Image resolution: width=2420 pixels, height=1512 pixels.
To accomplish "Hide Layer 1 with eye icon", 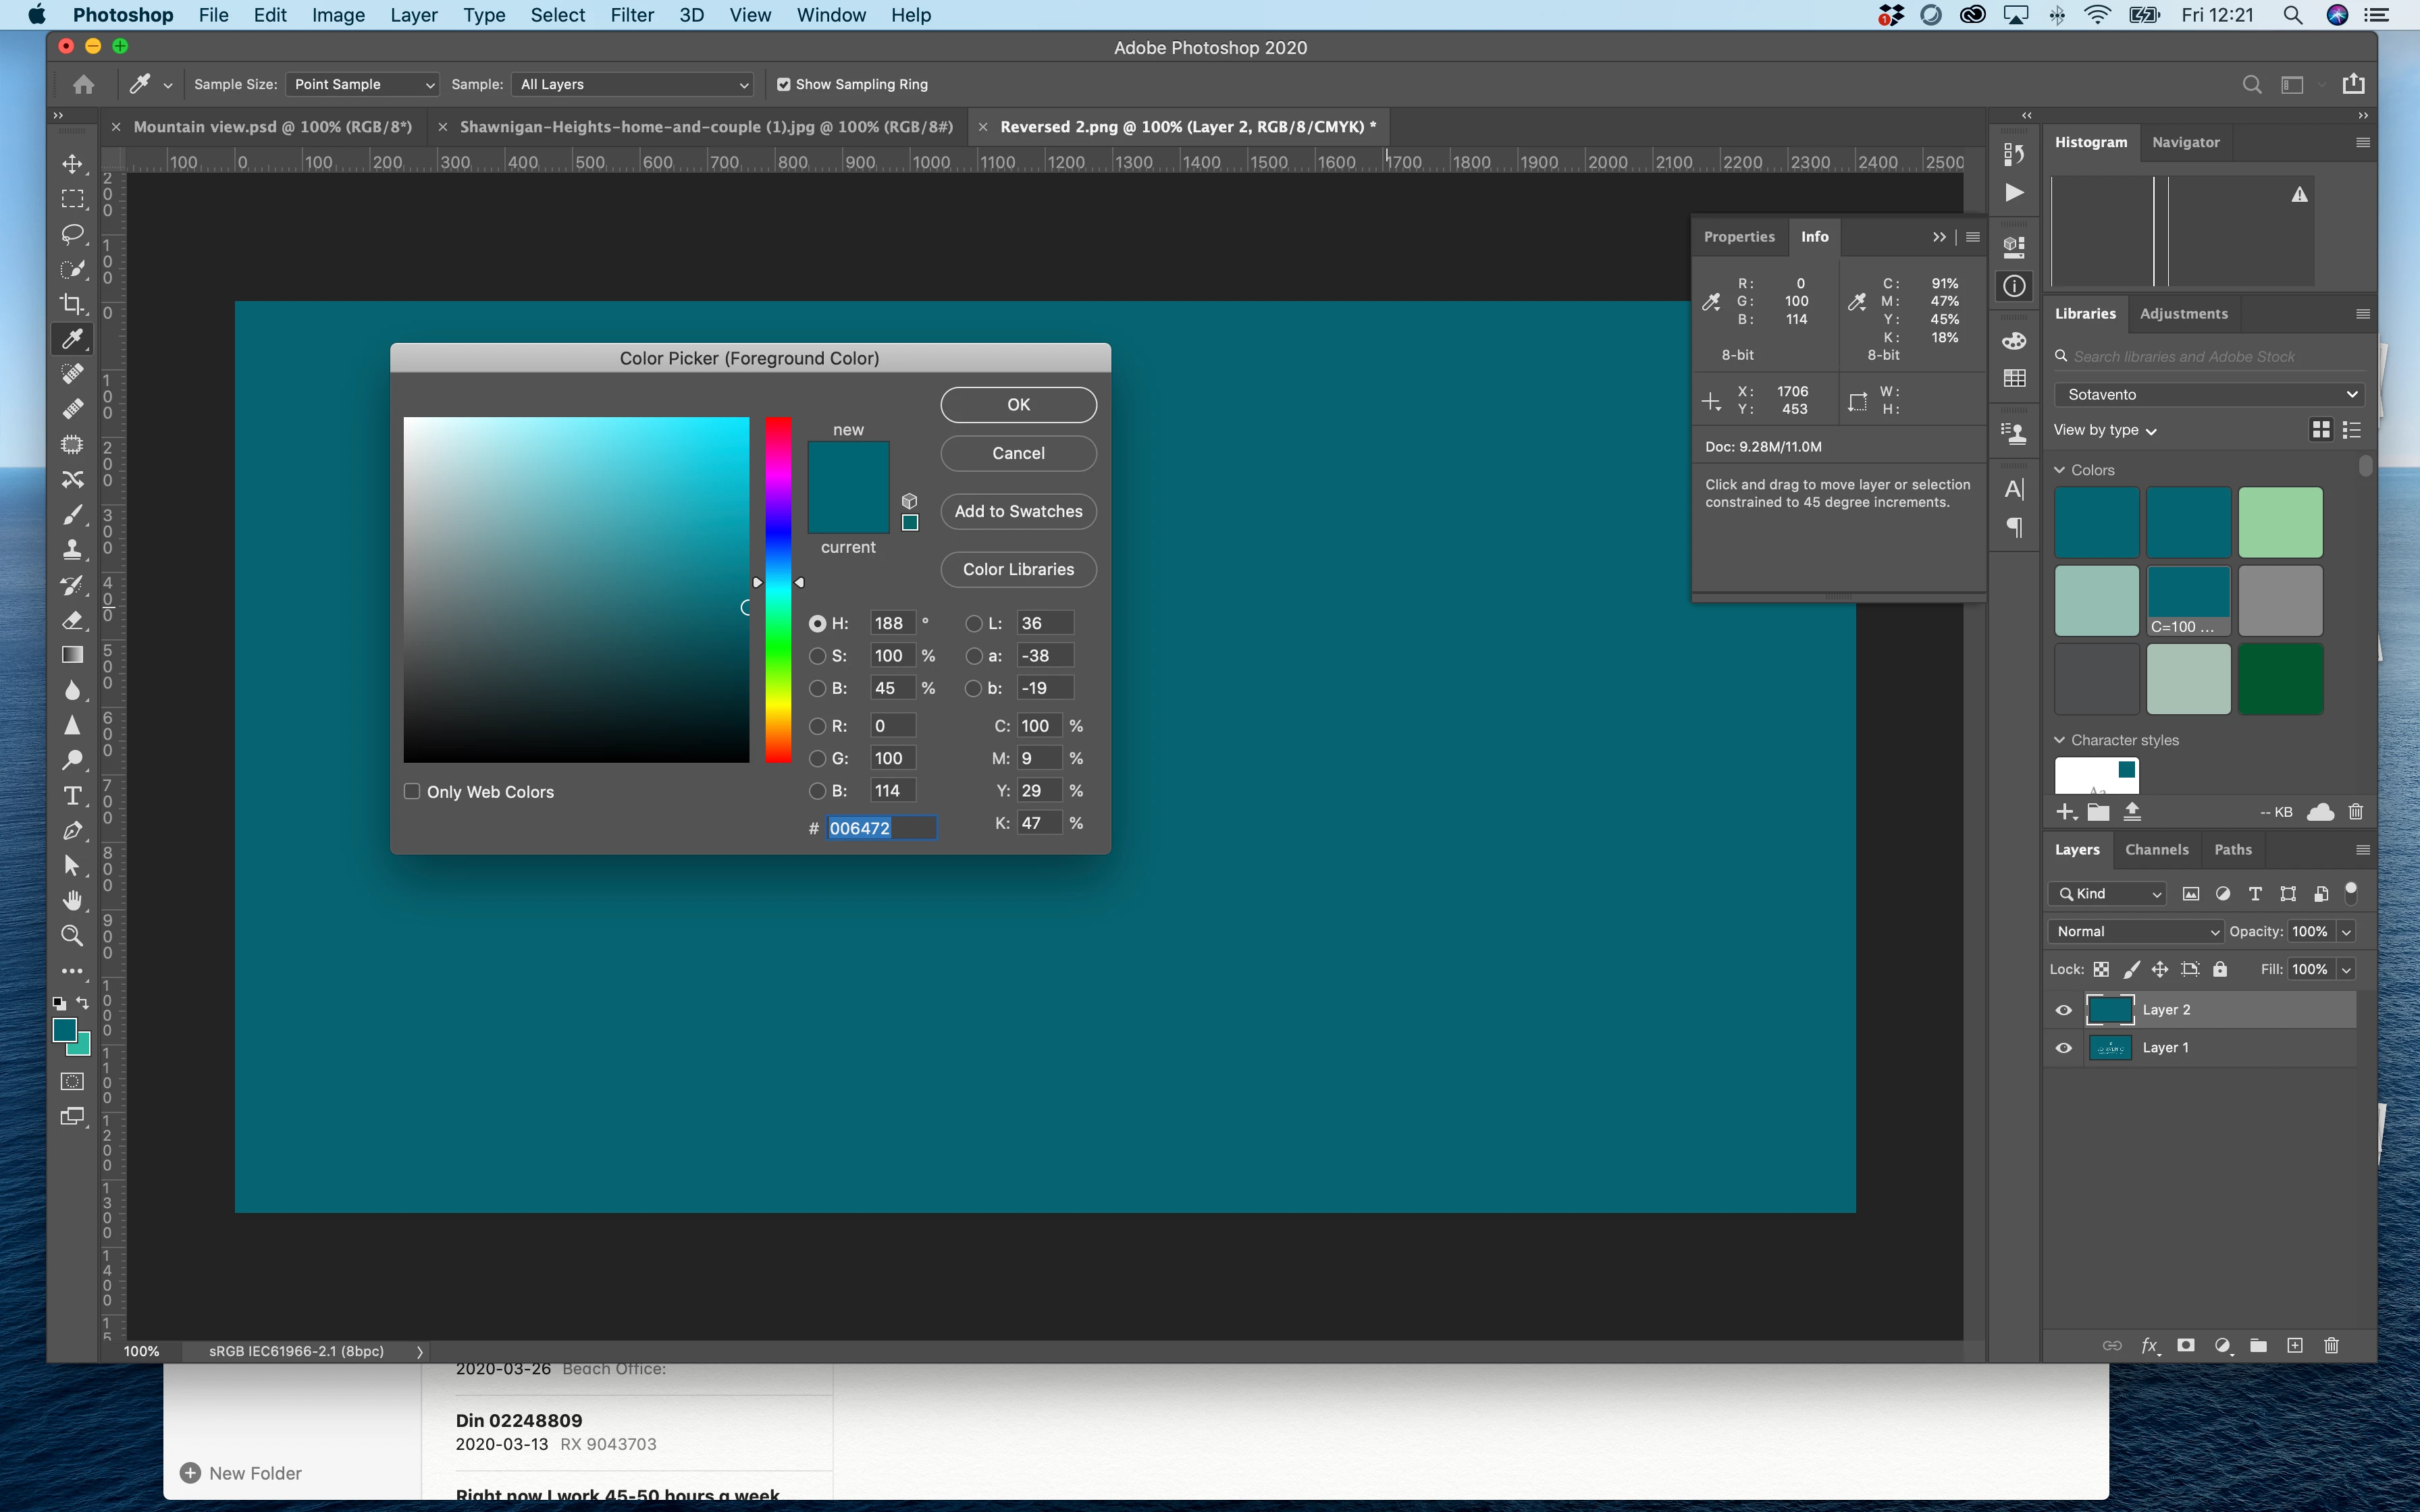I will tap(2063, 1048).
